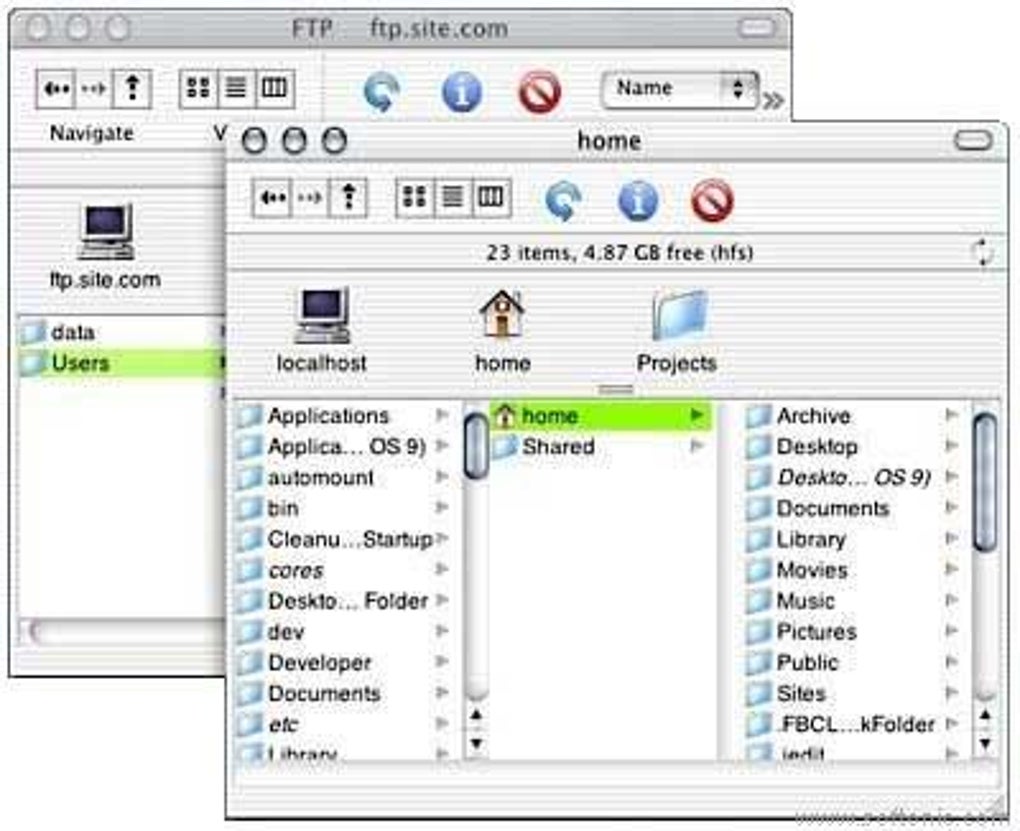
Task: Select the Cleanu...Startup folder
Action: 345,539
